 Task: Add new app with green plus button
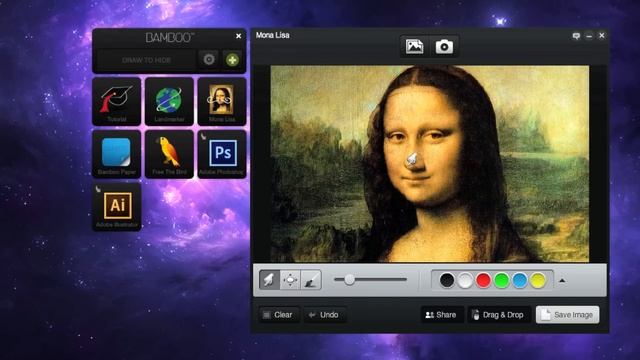click(232, 60)
